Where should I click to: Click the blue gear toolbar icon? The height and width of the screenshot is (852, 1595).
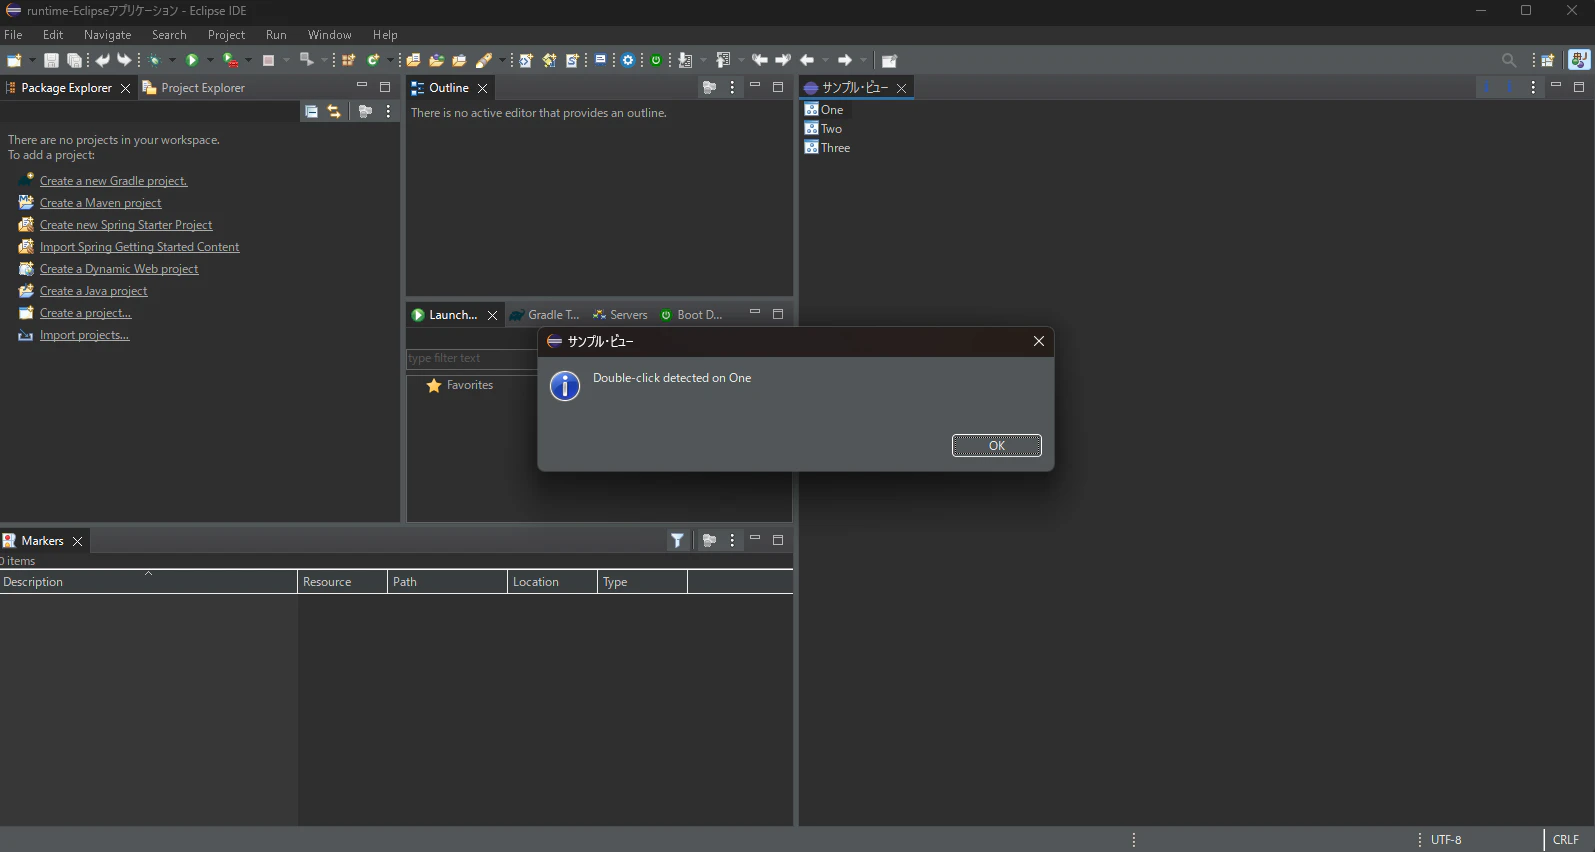[x=628, y=61]
